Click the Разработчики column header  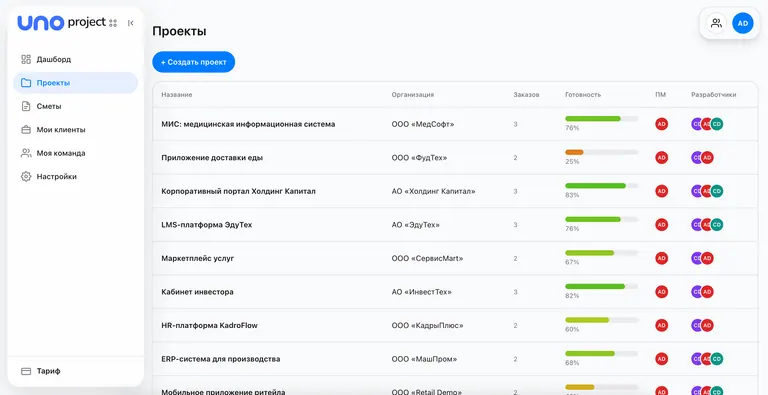[714, 95]
